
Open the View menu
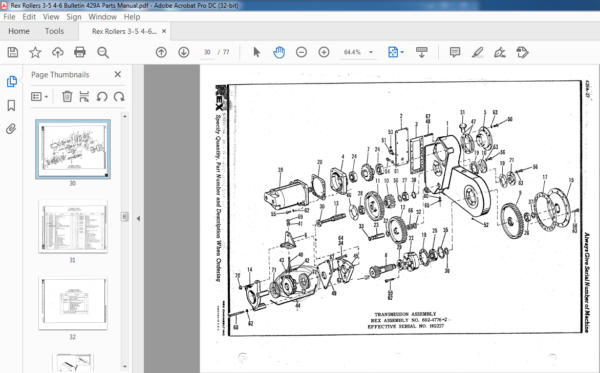pos(51,17)
